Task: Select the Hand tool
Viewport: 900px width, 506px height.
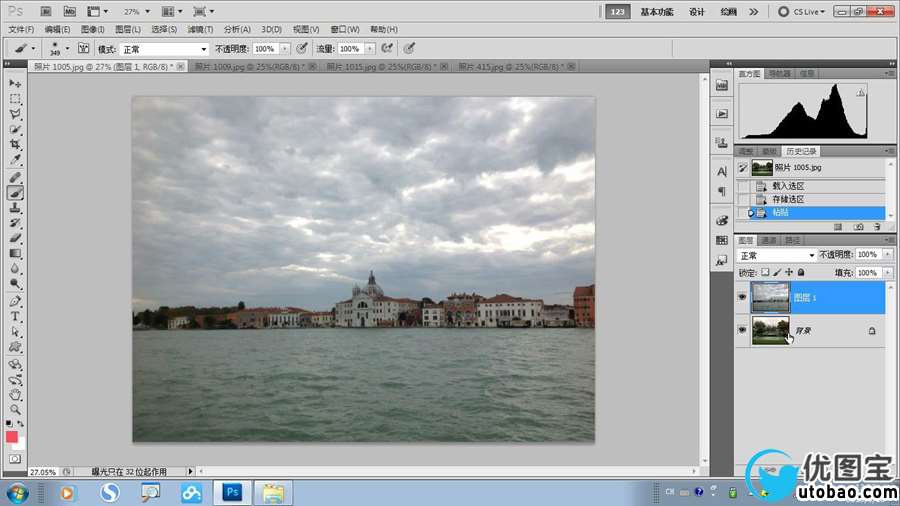Action: click(x=15, y=395)
